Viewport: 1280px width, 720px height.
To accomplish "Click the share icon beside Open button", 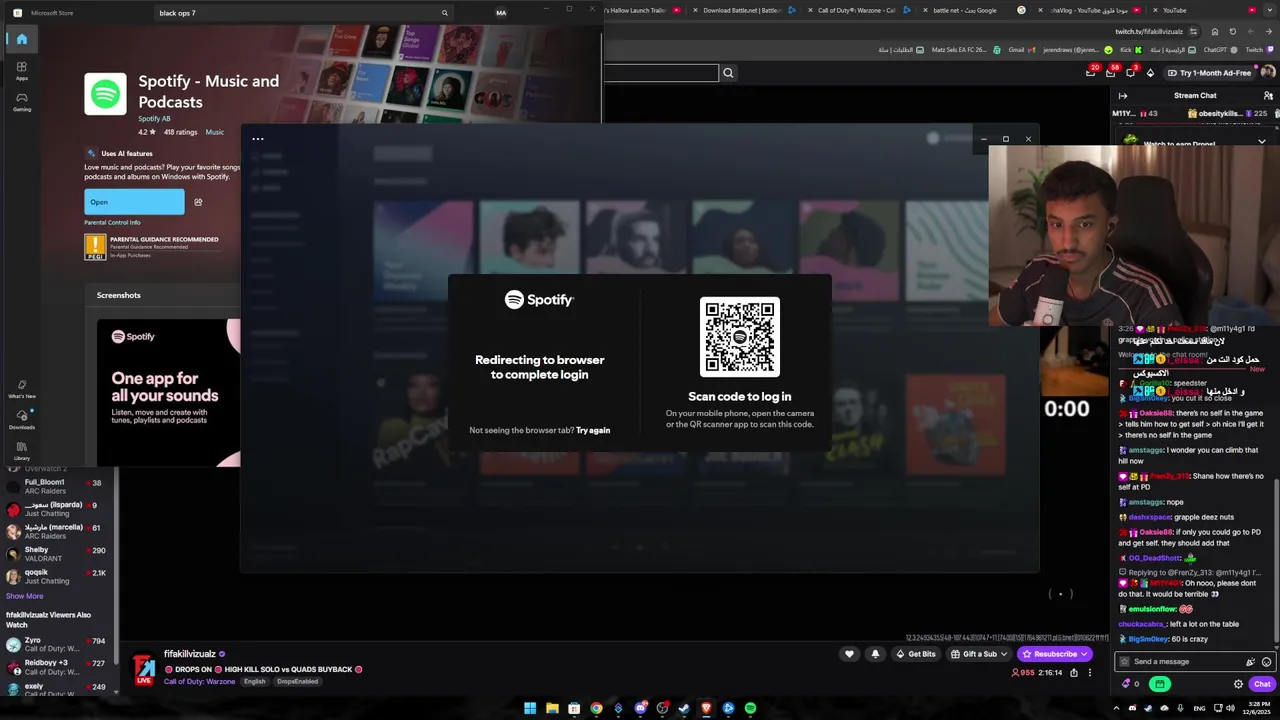I will pyautogui.click(x=198, y=202).
